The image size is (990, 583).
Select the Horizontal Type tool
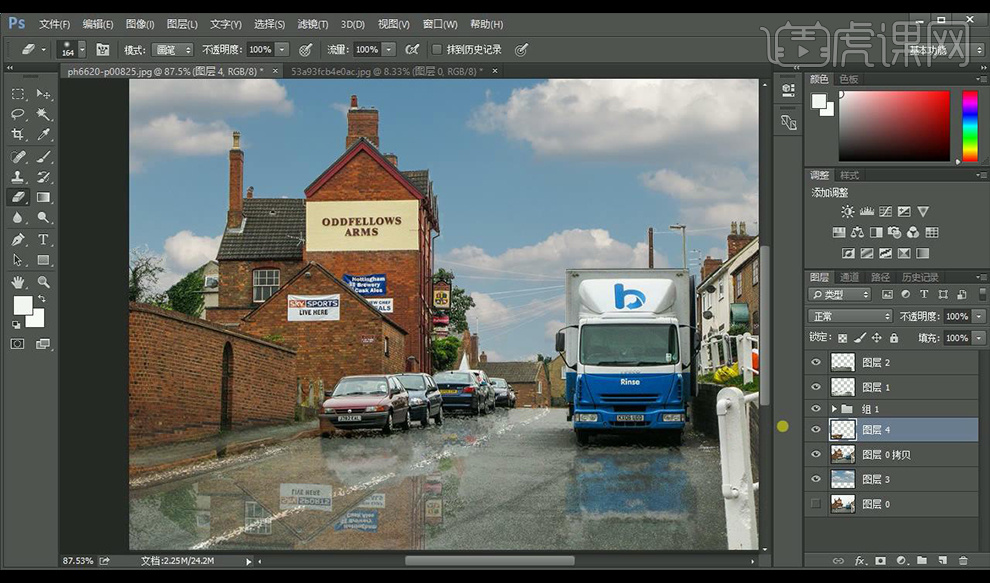(43, 239)
